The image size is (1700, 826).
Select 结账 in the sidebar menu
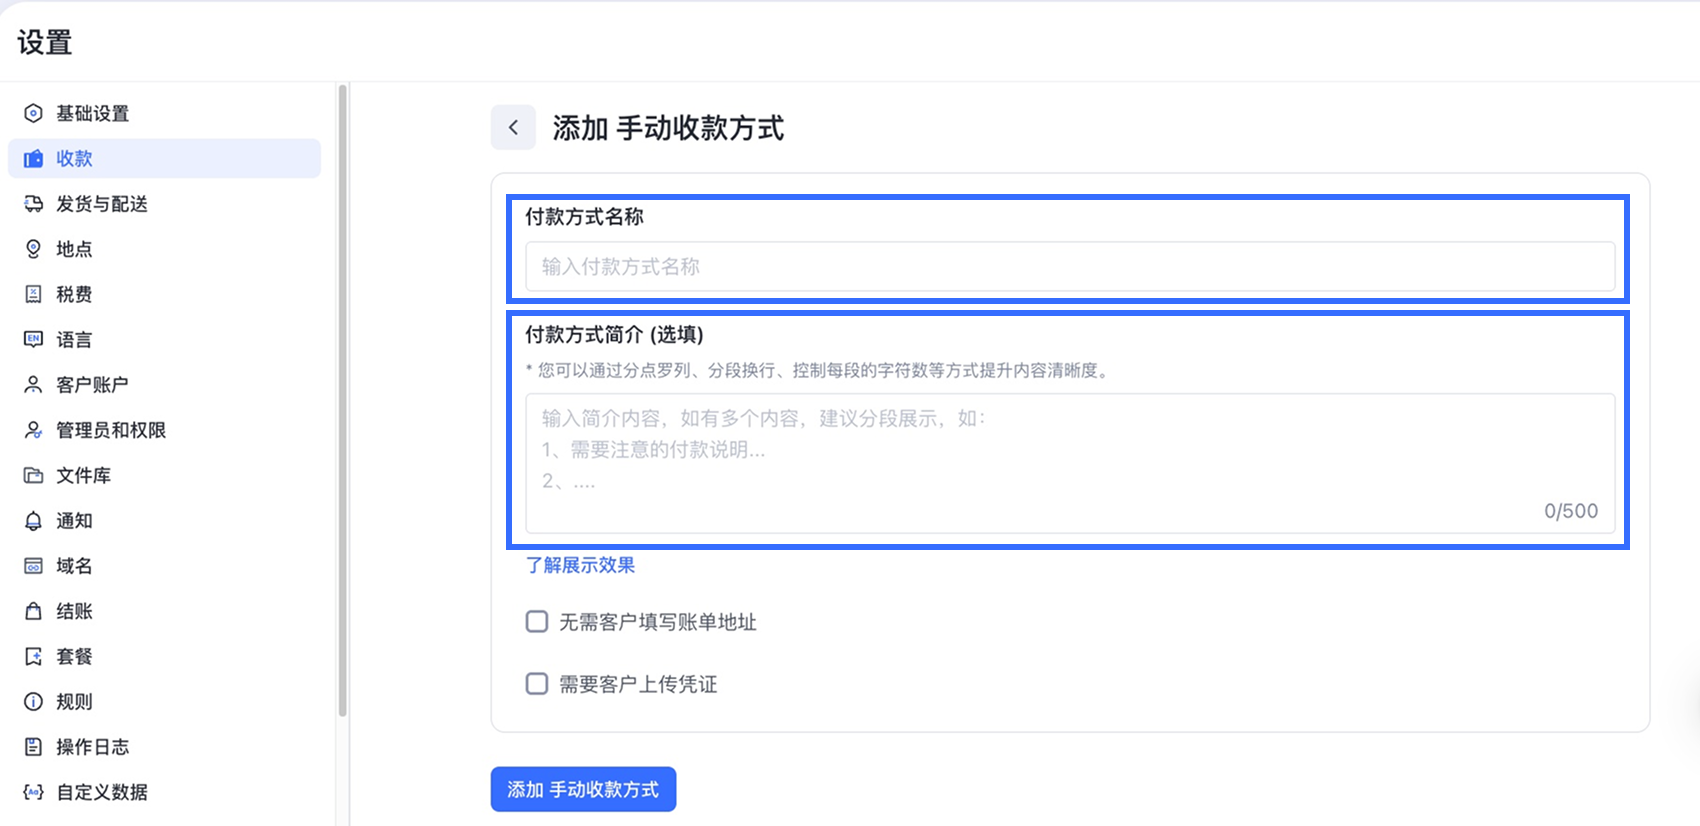coord(73,610)
